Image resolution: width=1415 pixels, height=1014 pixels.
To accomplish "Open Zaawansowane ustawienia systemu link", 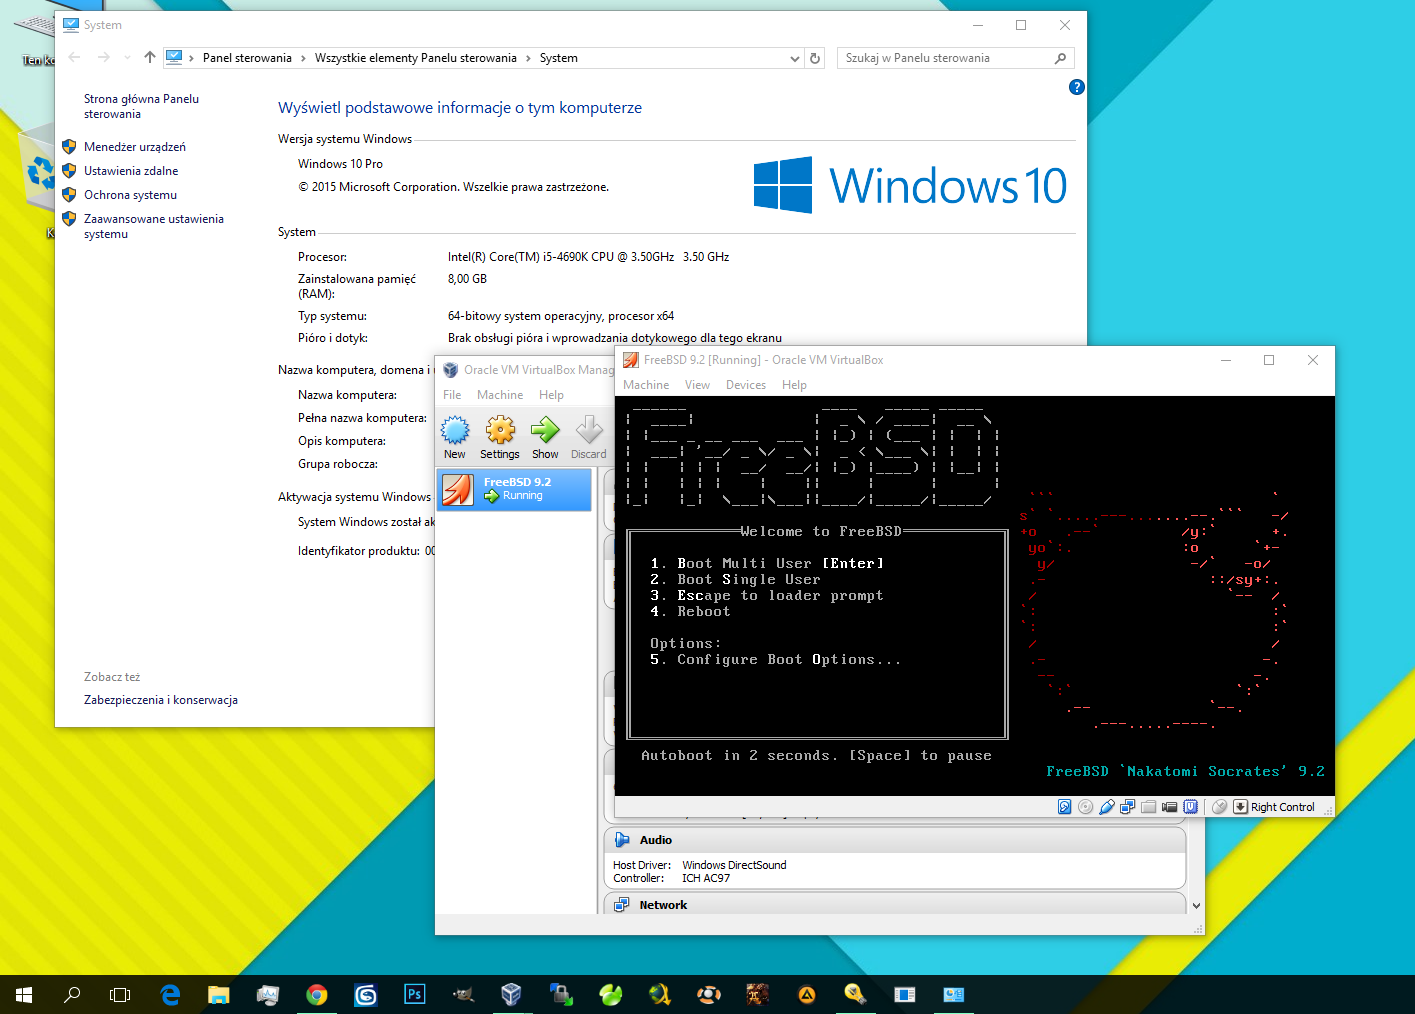I will point(154,226).
